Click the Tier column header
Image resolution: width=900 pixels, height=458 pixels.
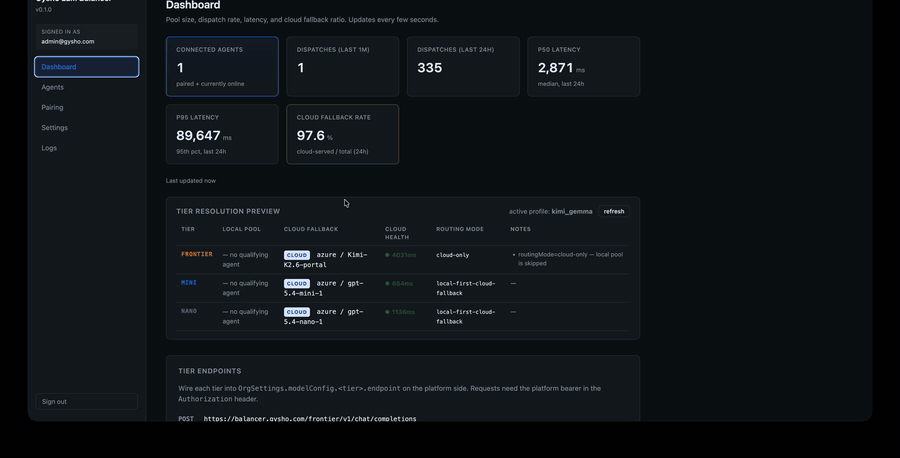188,229
